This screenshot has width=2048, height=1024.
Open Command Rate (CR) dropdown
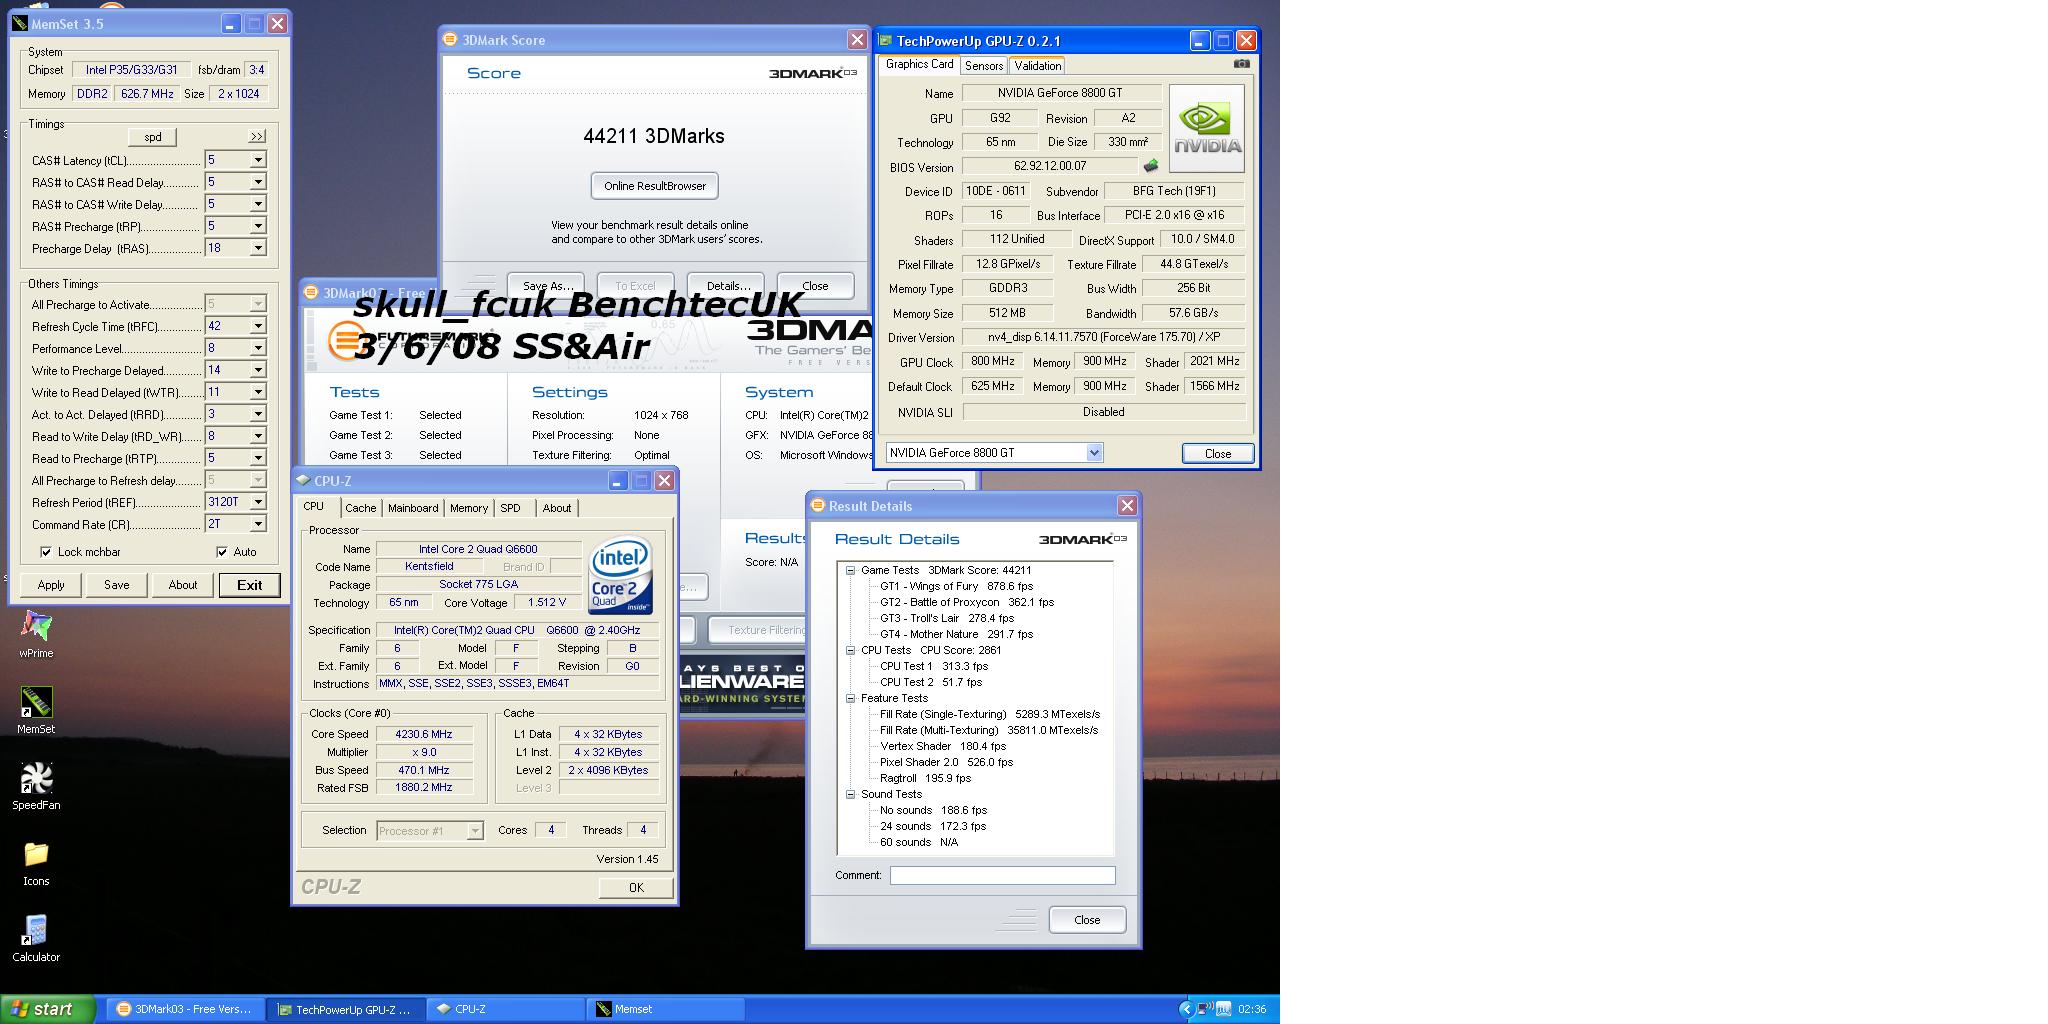258,524
